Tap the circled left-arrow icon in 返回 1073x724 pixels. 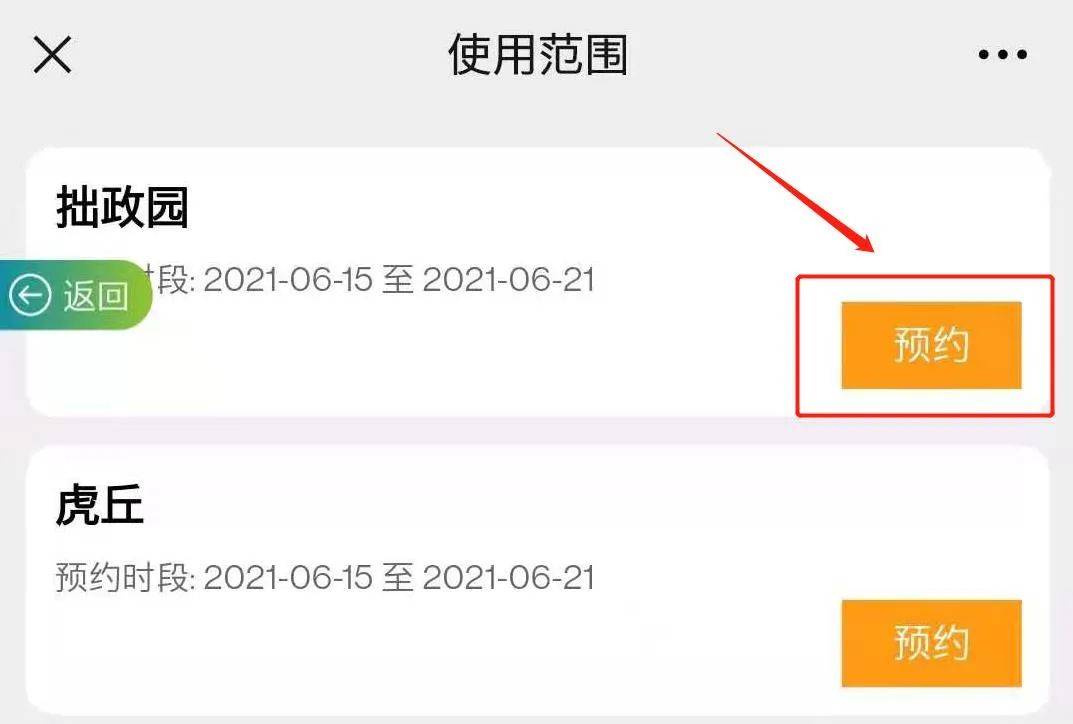(30, 296)
